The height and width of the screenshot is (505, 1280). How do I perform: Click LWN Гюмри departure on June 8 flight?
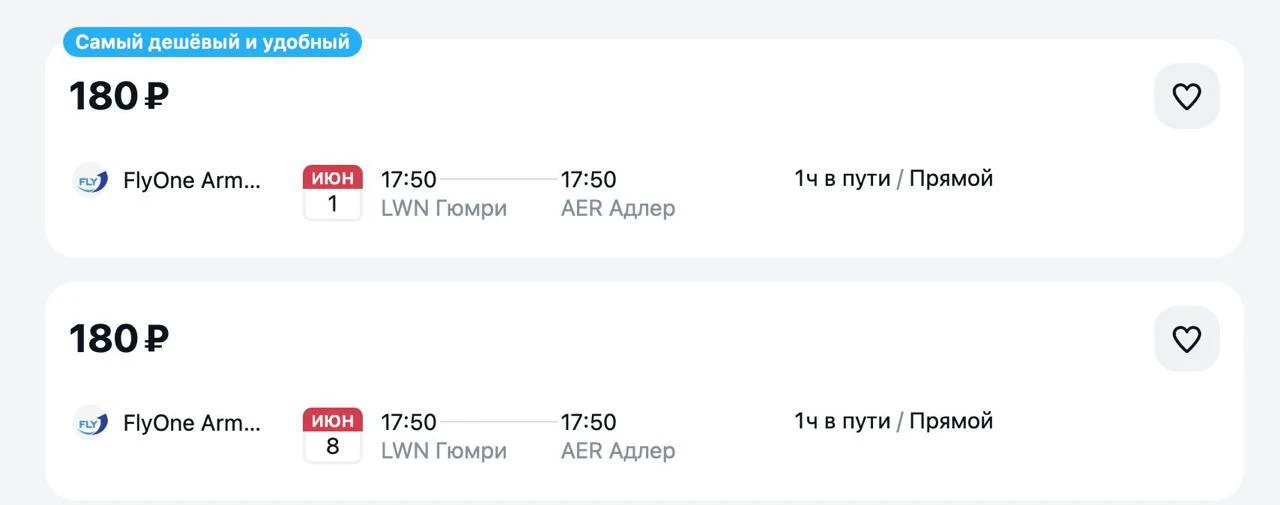(443, 451)
